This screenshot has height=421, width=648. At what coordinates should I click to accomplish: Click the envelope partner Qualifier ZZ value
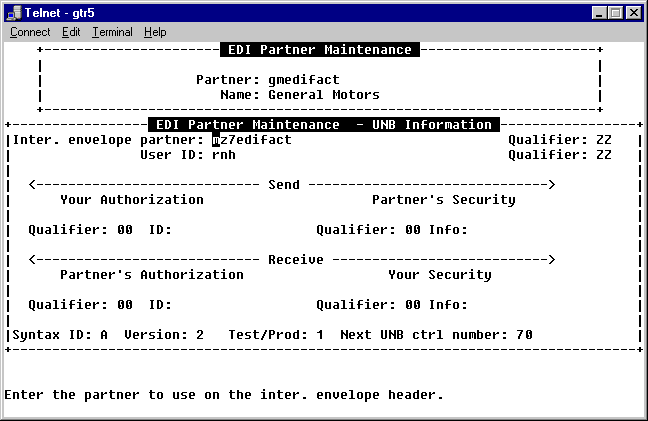[603, 140]
